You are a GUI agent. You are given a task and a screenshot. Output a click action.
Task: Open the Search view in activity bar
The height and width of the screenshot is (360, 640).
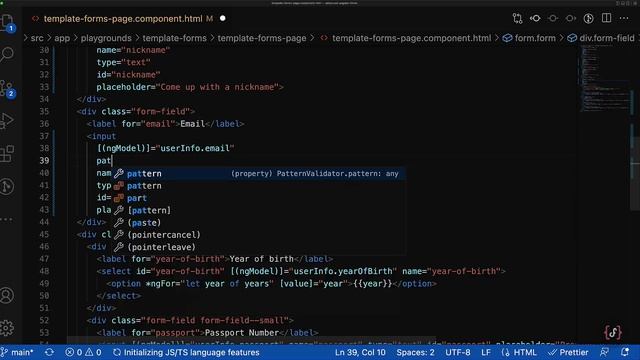coord(7,54)
